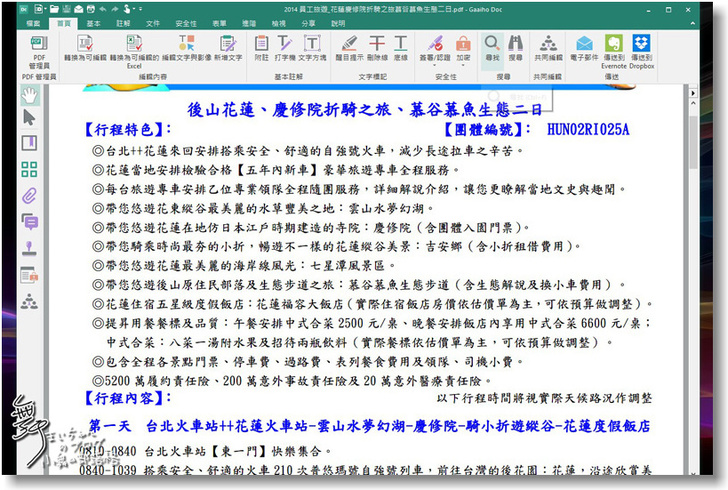Image resolution: width=728 pixels, height=490 pixels.
Task: Switch to the 進階 tab
Action: [x=249, y=23]
